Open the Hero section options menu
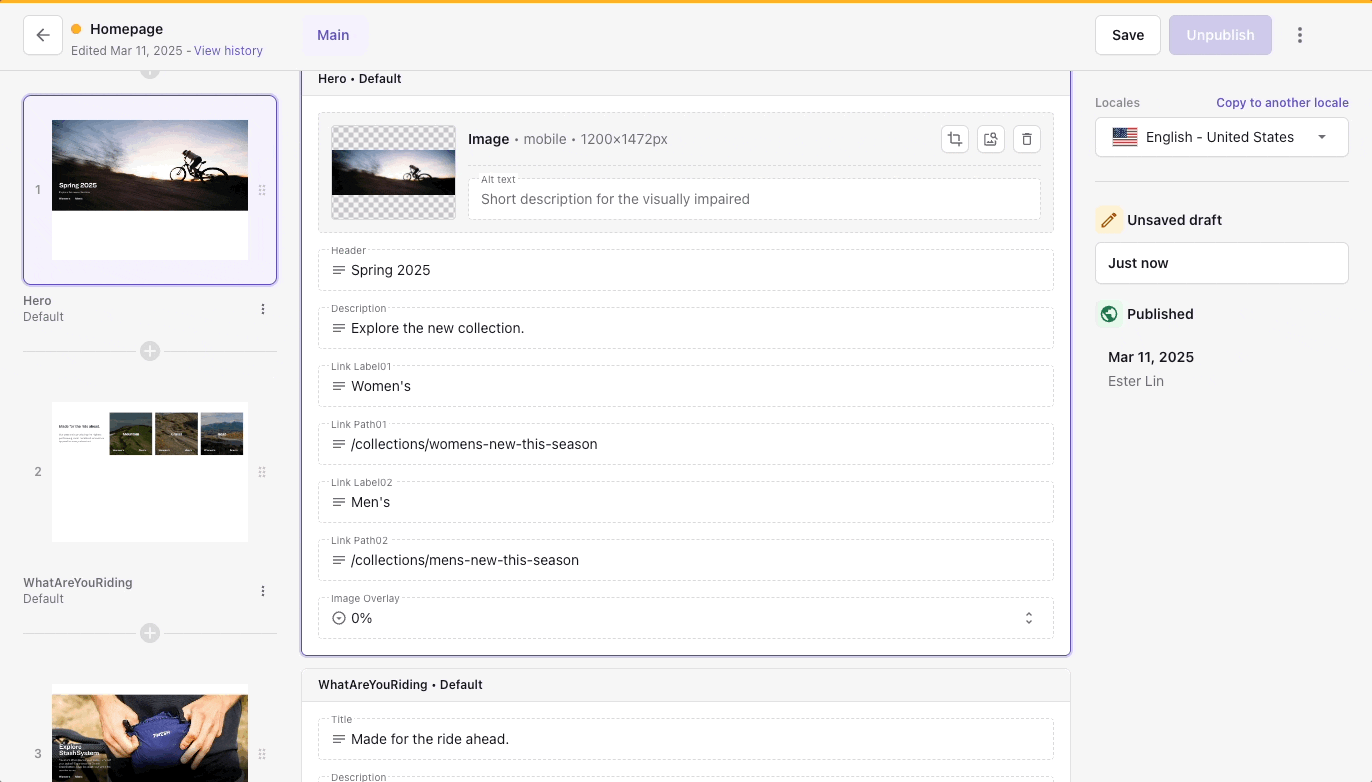The image size is (1372, 782). (263, 309)
